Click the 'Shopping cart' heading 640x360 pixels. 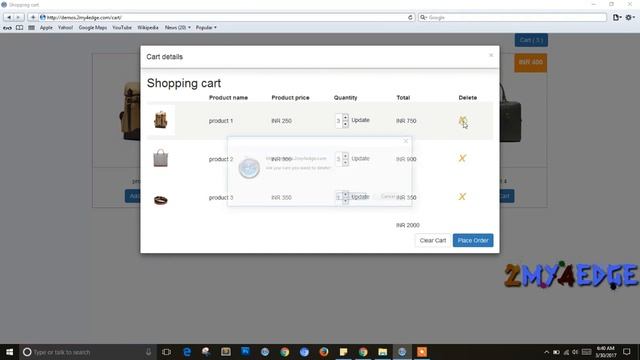tap(184, 83)
